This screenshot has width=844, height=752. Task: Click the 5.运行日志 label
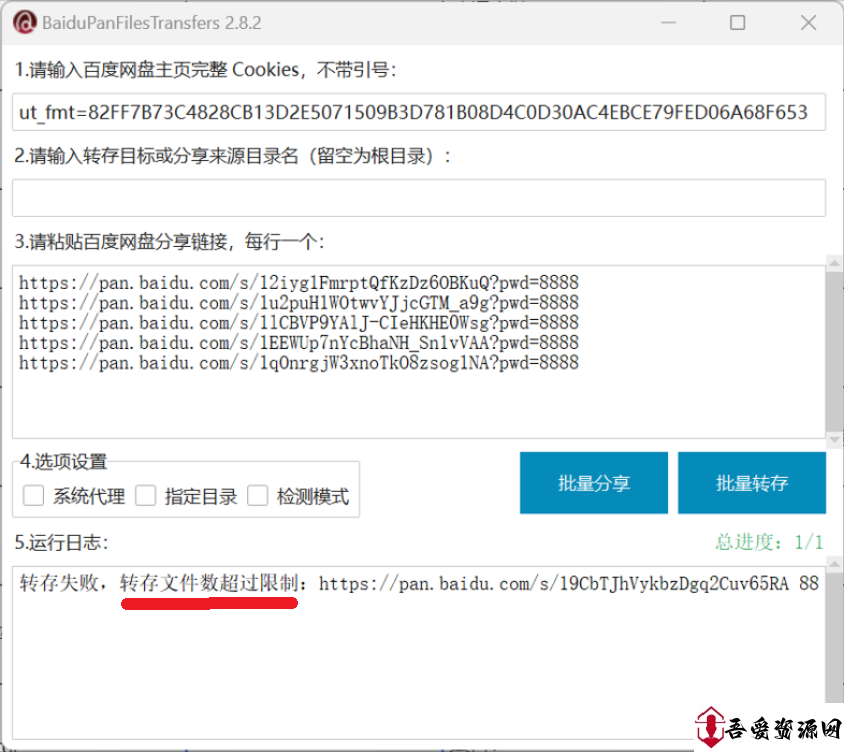[x=61, y=542]
